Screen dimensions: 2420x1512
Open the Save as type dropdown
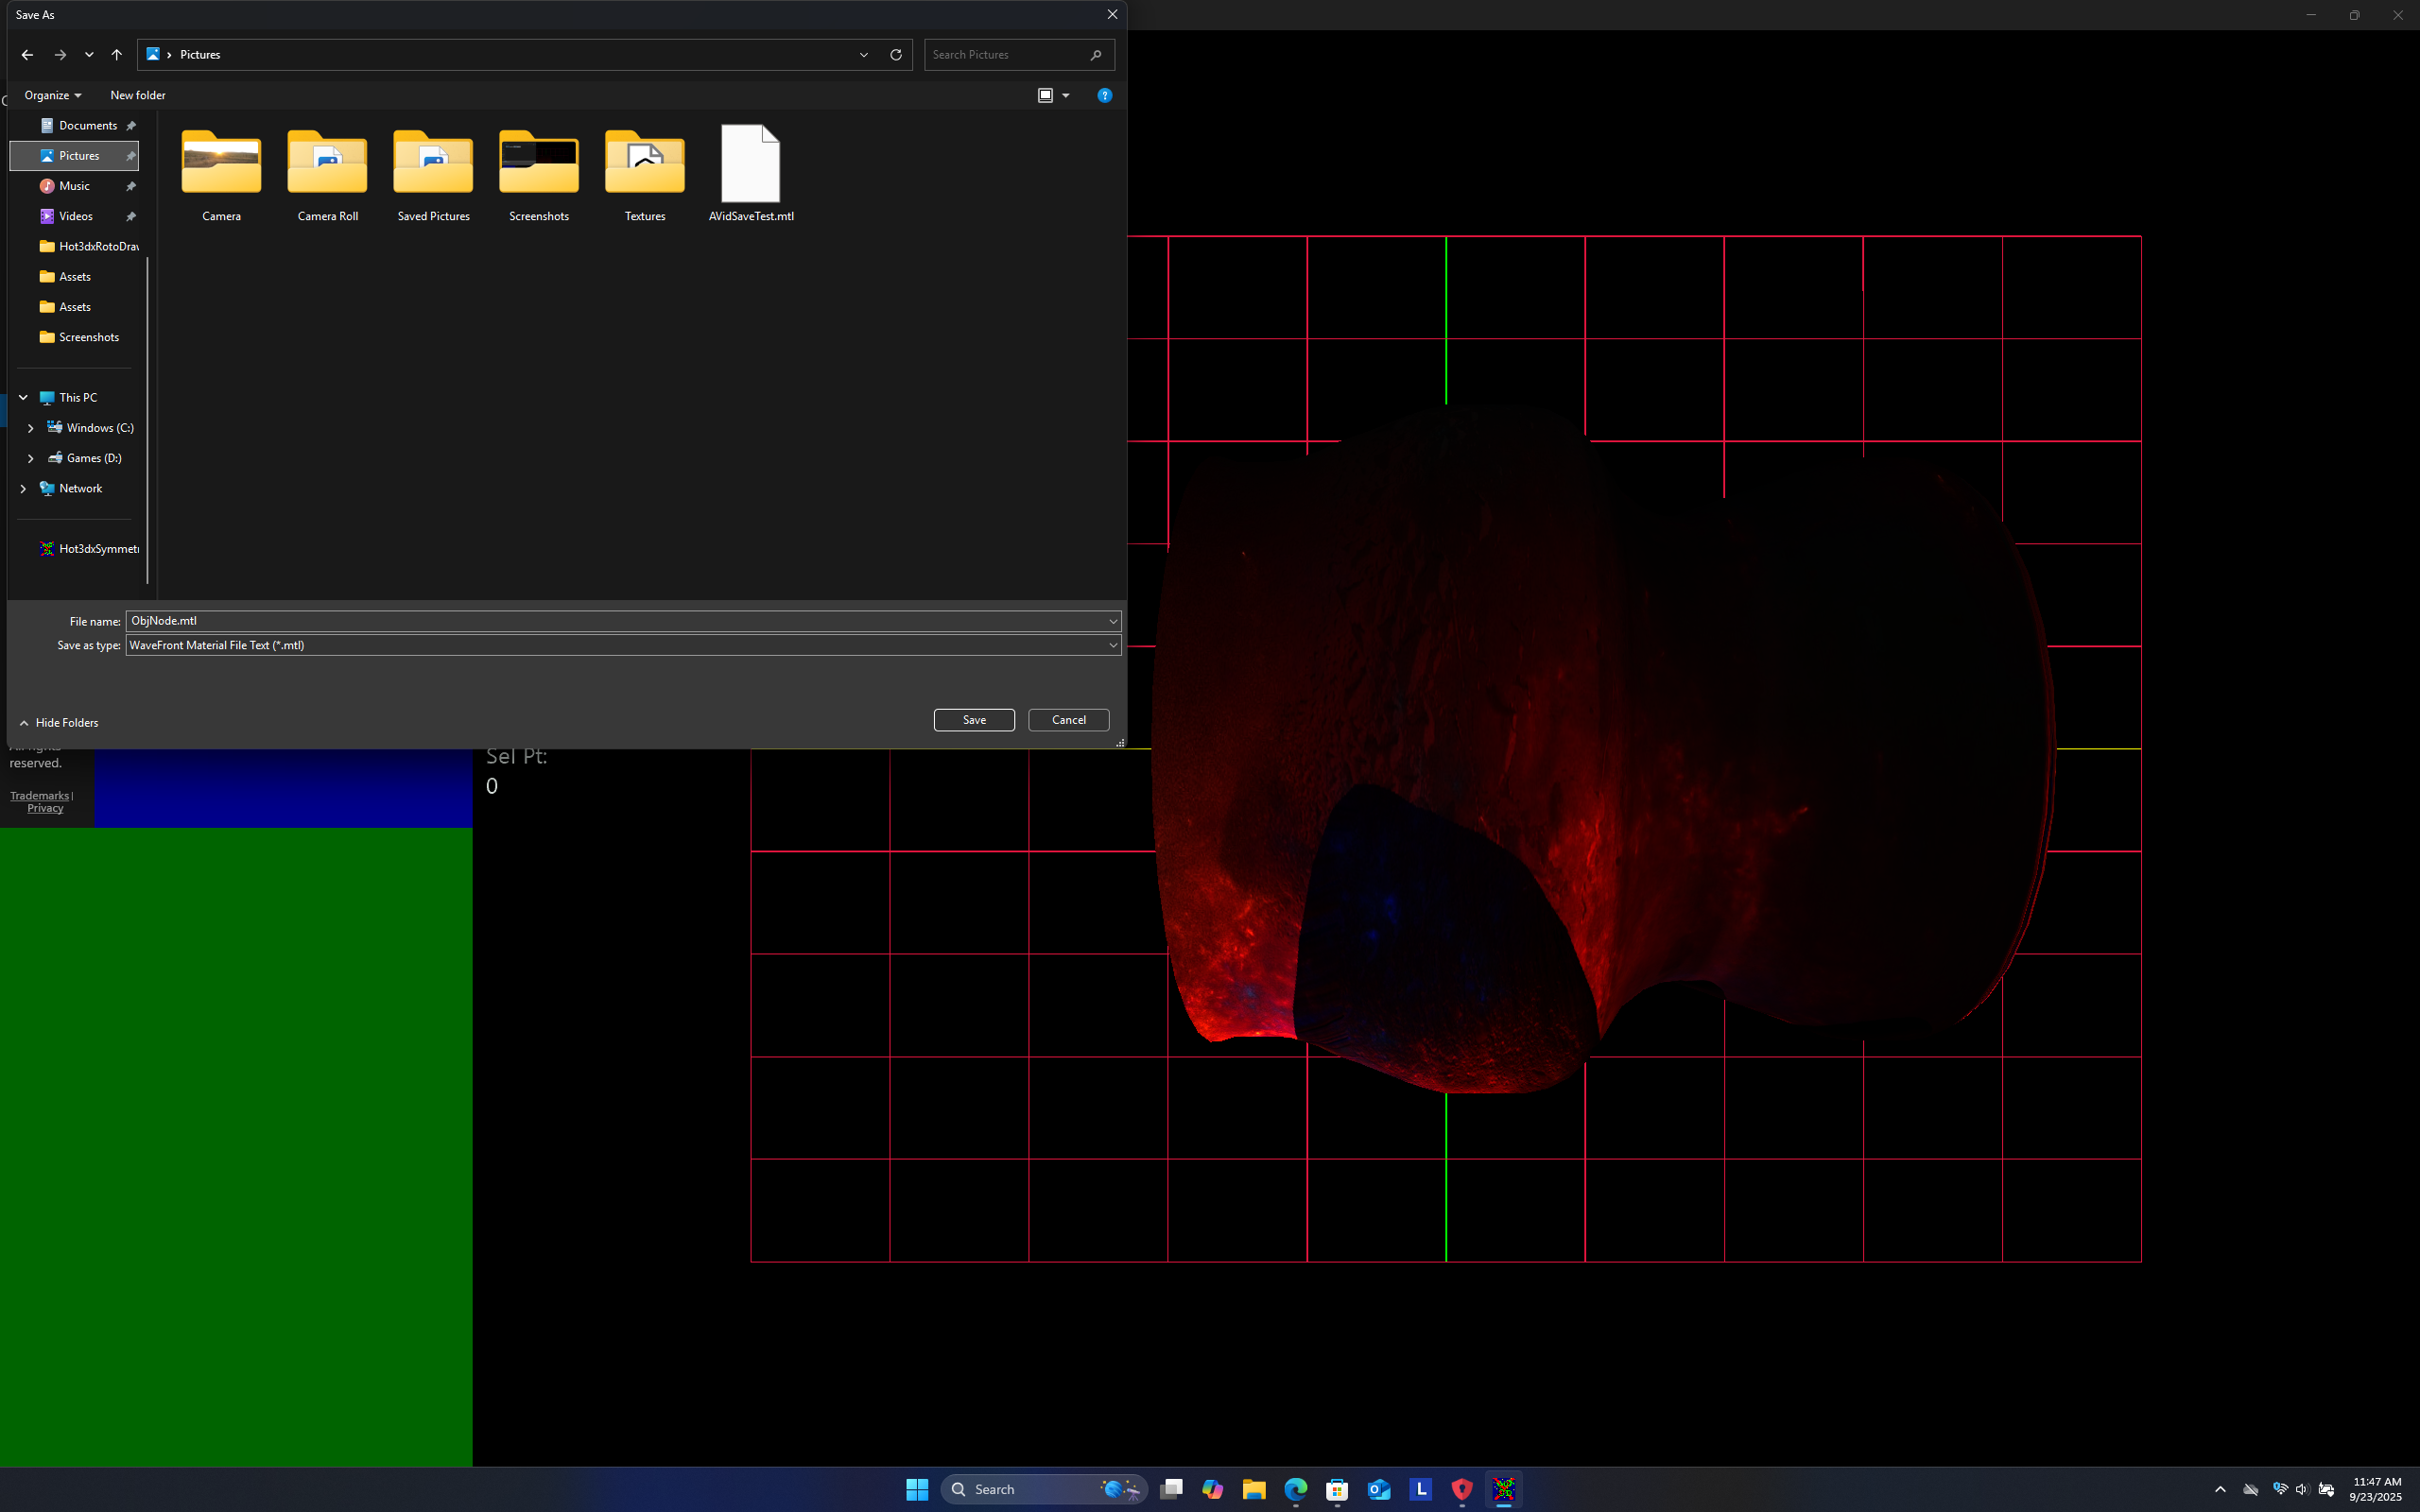(1112, 645)
